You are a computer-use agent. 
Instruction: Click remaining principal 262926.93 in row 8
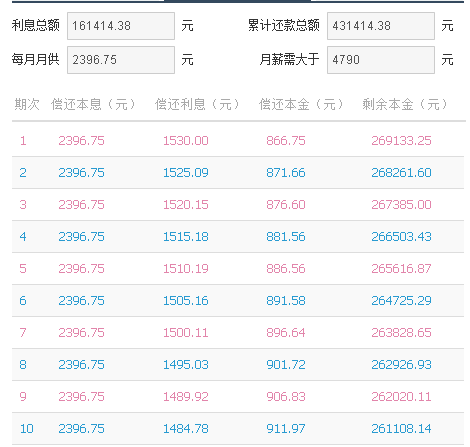[x=401, y=365]
